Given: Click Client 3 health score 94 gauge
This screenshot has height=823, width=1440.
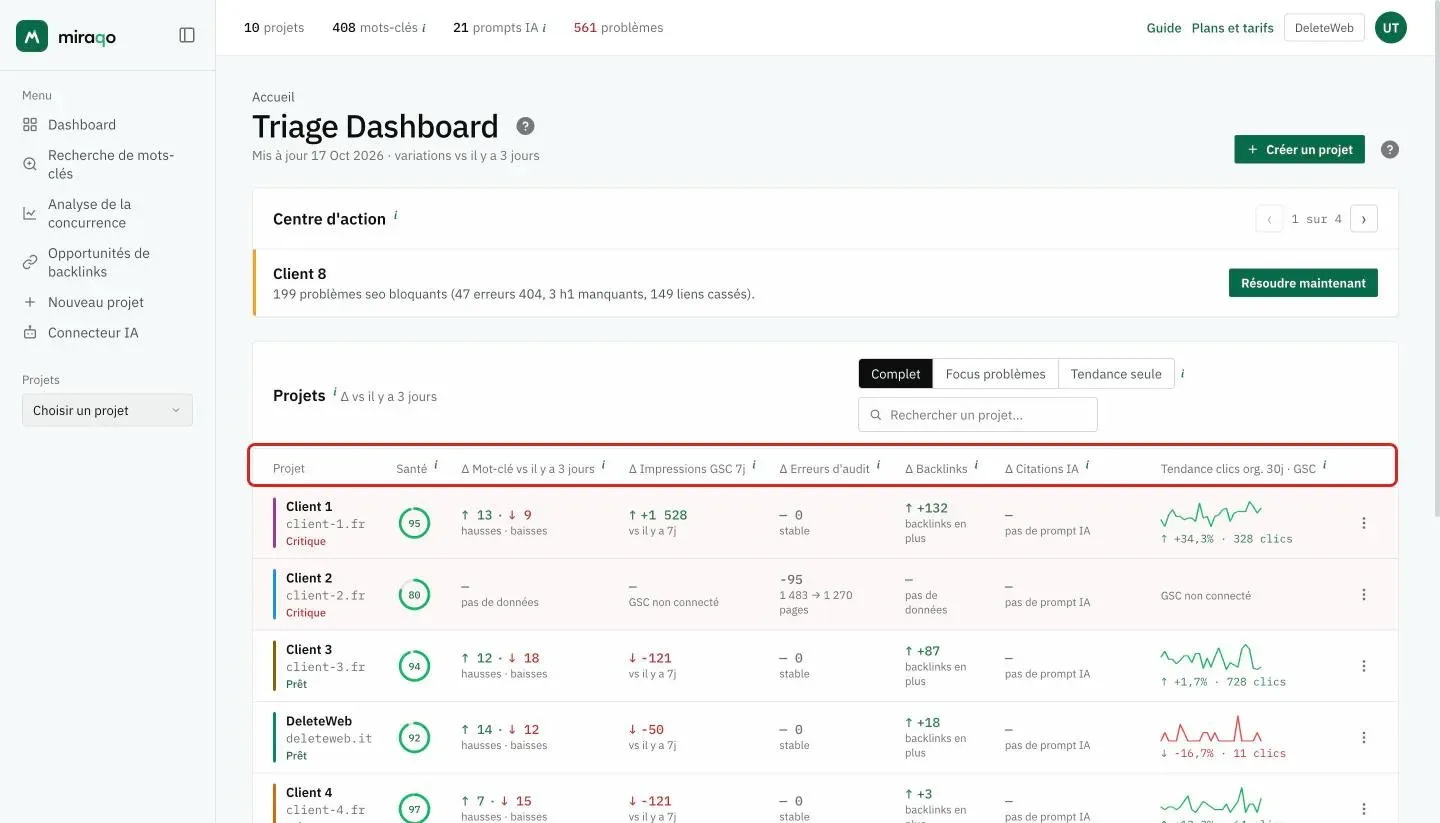Looking at the screenshot, I should tap(414, 666).
